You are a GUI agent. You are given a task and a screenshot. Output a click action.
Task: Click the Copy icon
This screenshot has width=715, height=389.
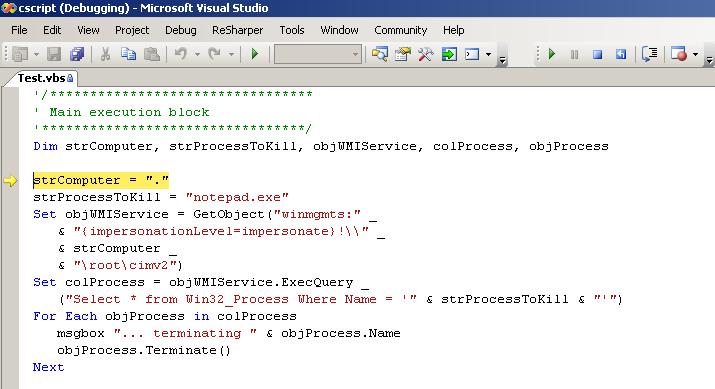tap(128, 54)
